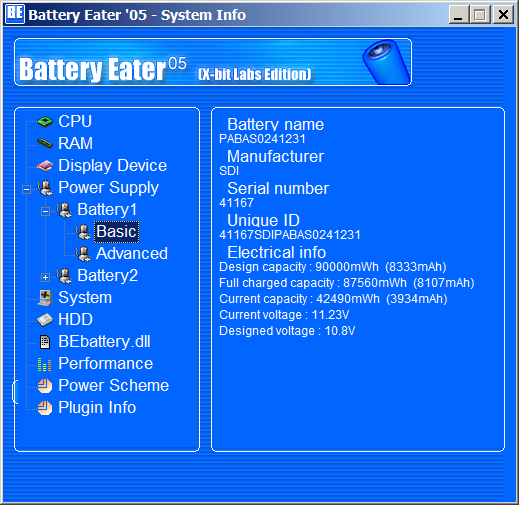Select the Power Supply label
This screenshot has width=519, height=505.
click(109, 188)
